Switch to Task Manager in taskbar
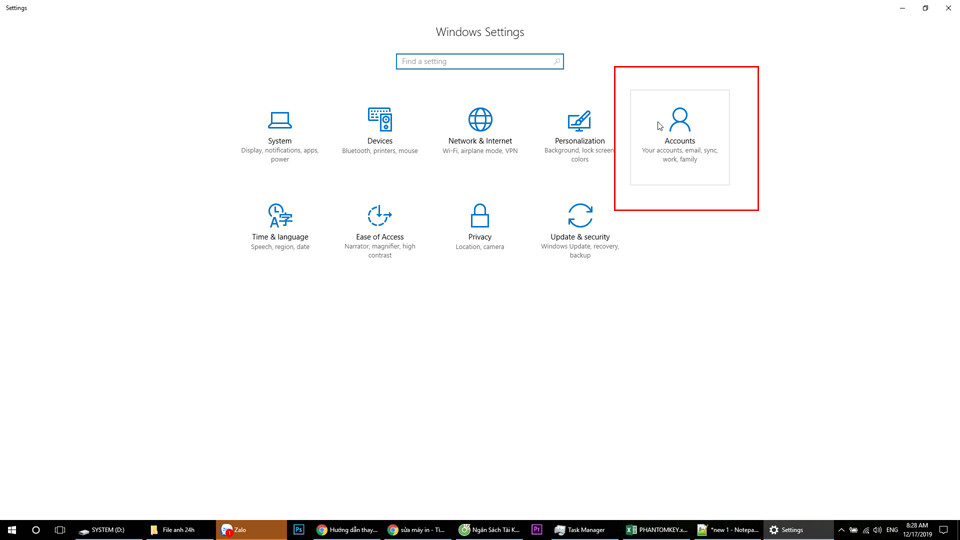Image resolution: width=960 pixels, height=540 pixels. pos(584,530)
